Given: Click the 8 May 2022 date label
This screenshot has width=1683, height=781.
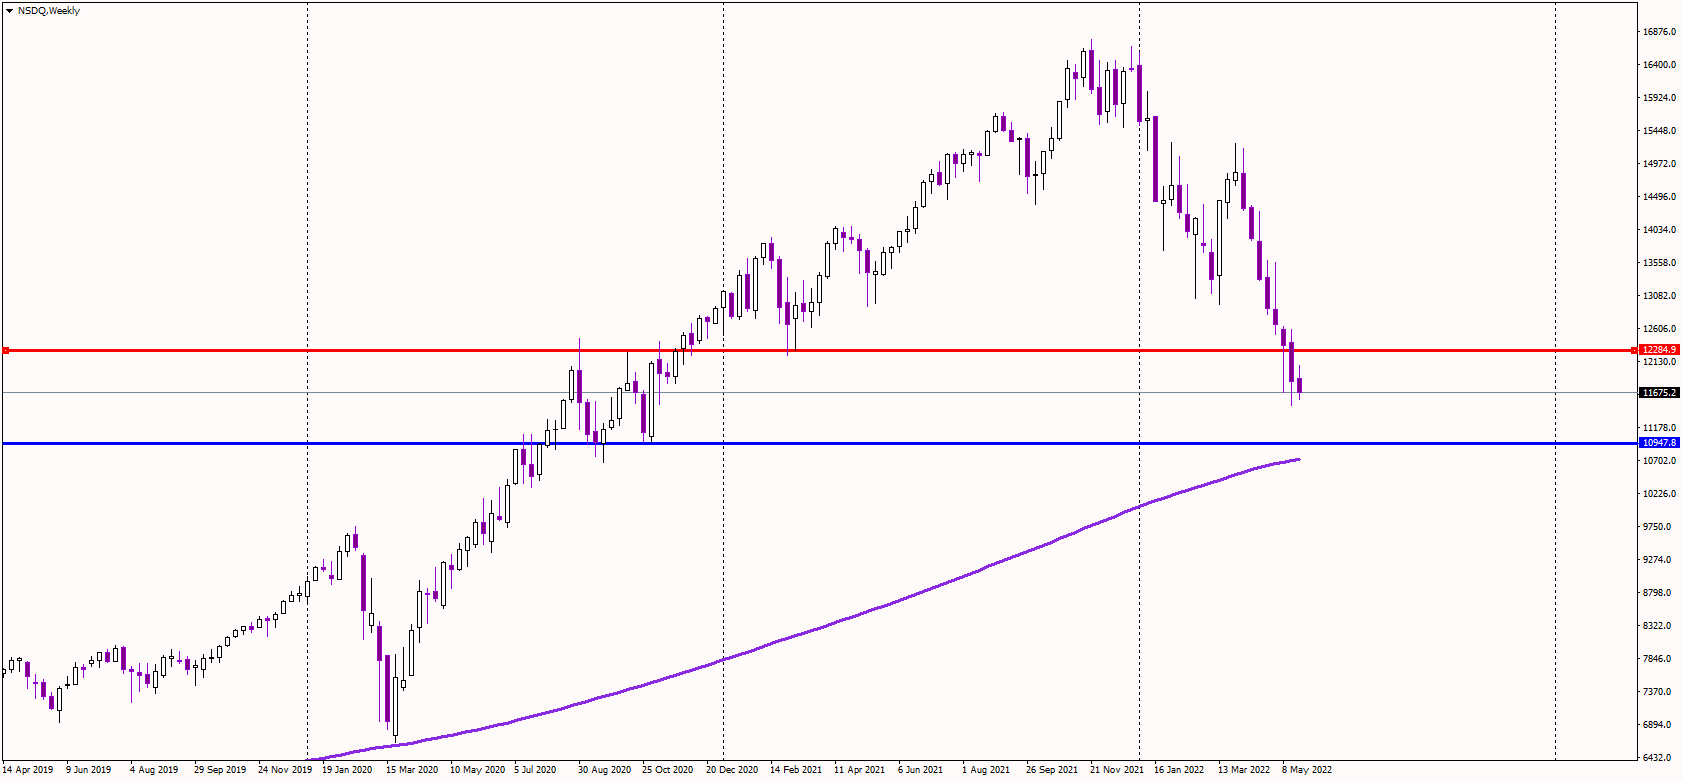Looking at the screenshot, I should tap(1307, 770).
